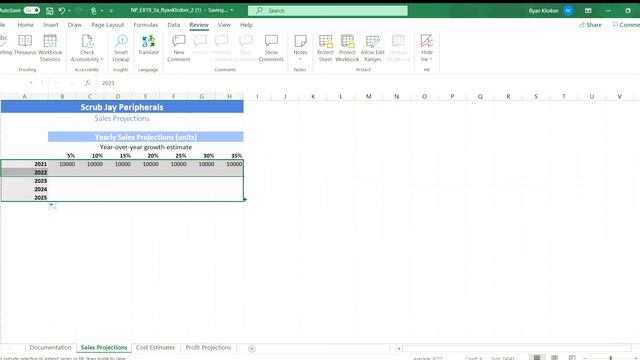This screenshot has width=640, height=360.
Task: Click the 20% growth header cell
Action: coord(146,156)
